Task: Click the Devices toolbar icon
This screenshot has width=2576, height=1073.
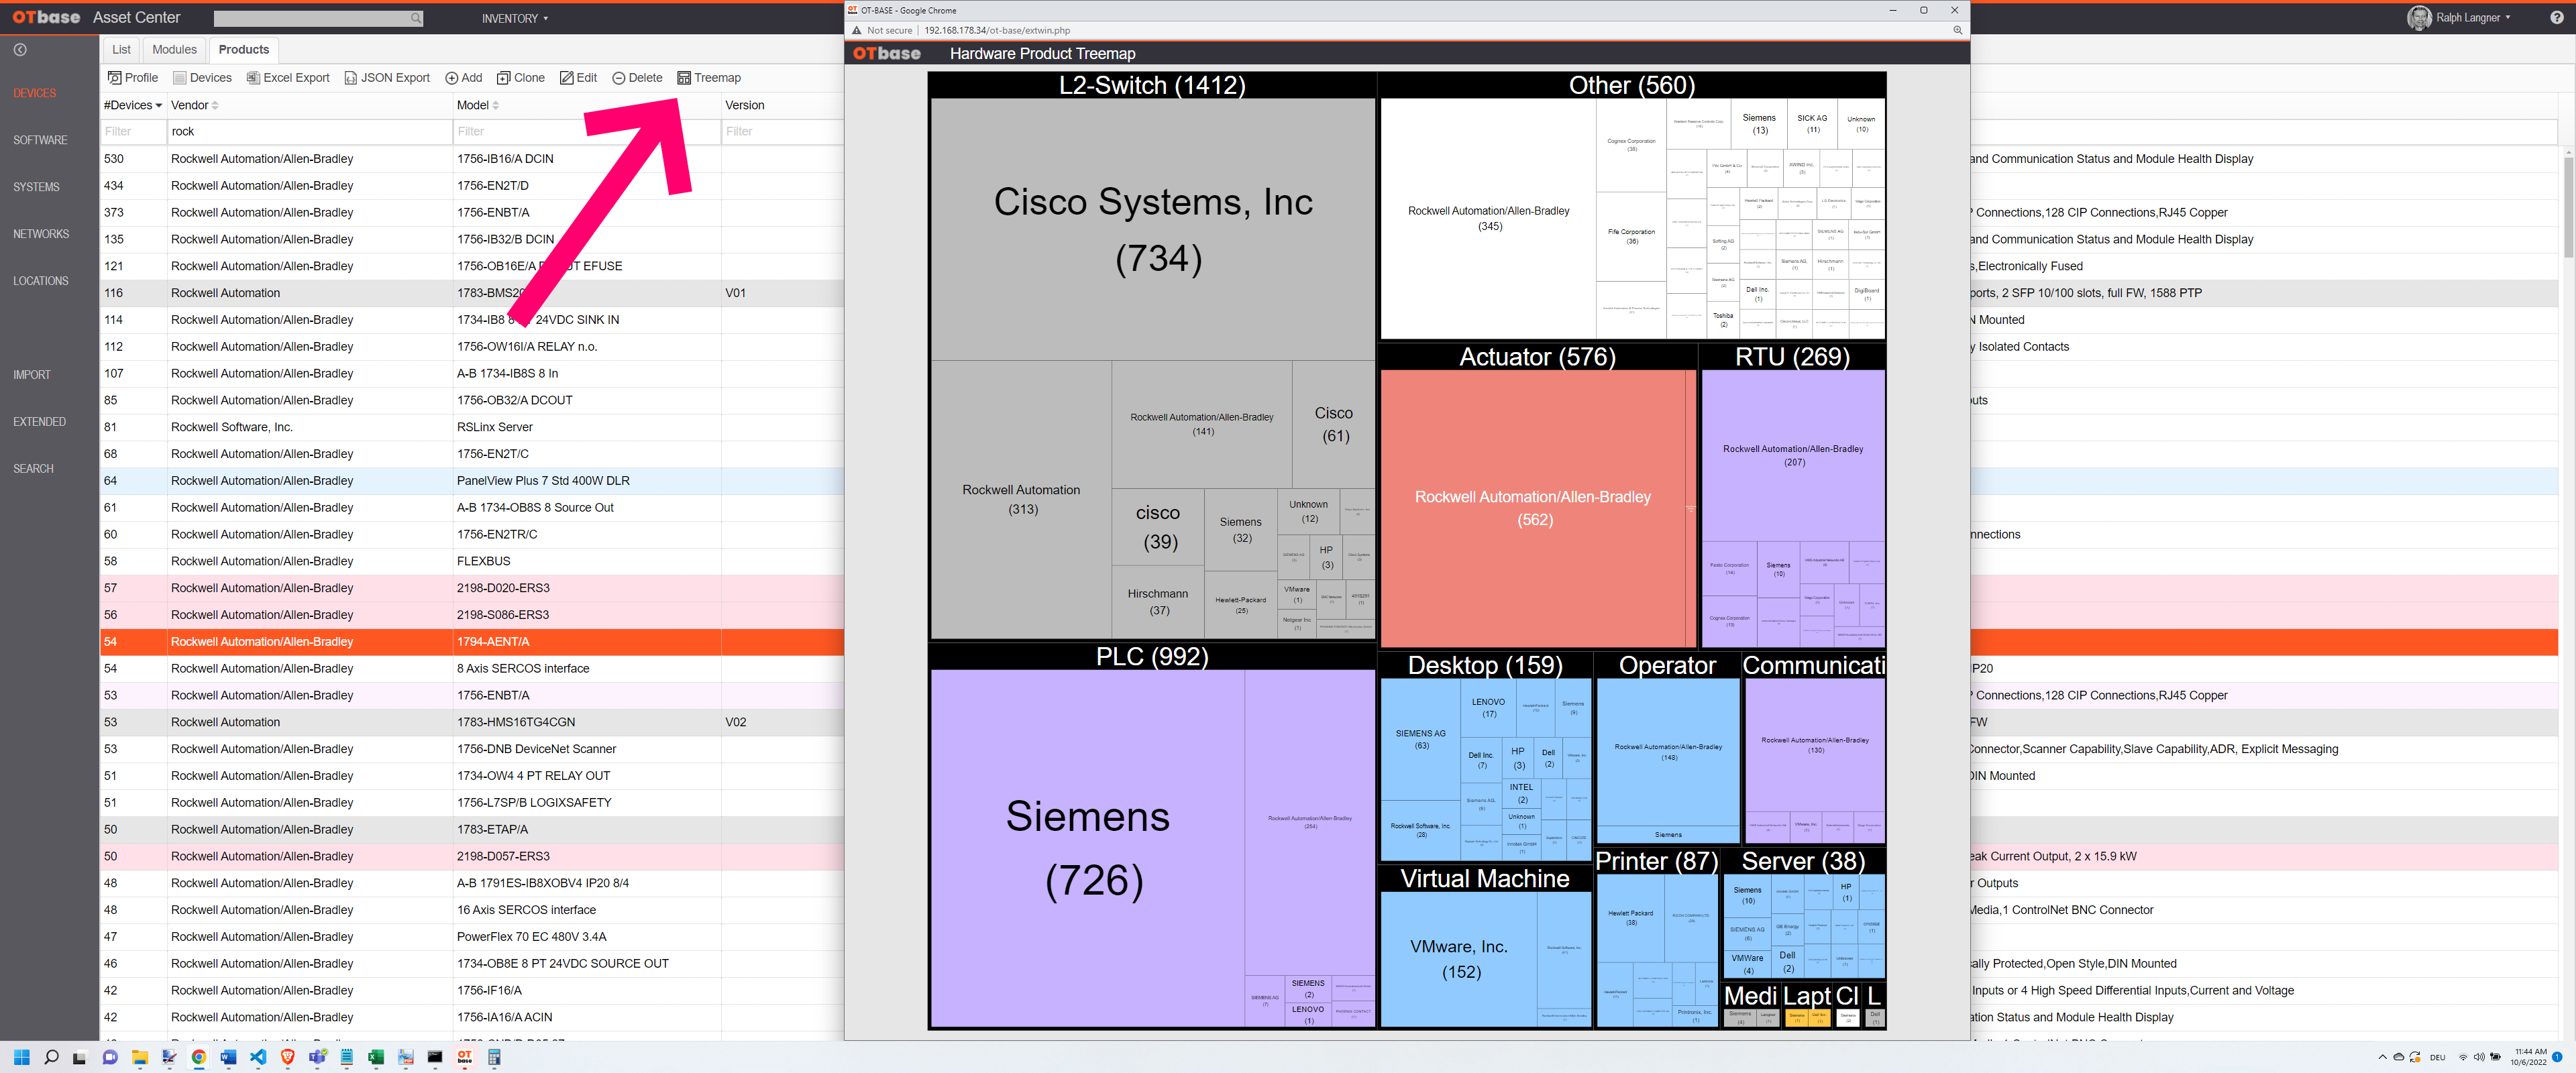Action: pos(180,78)
